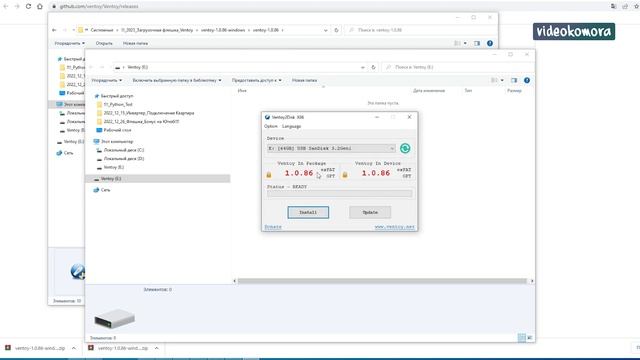The height and width of the screenshot is (360, 640).
Task: Open the Option menu in Ventoy2Disk
Action: coord(271,127)
